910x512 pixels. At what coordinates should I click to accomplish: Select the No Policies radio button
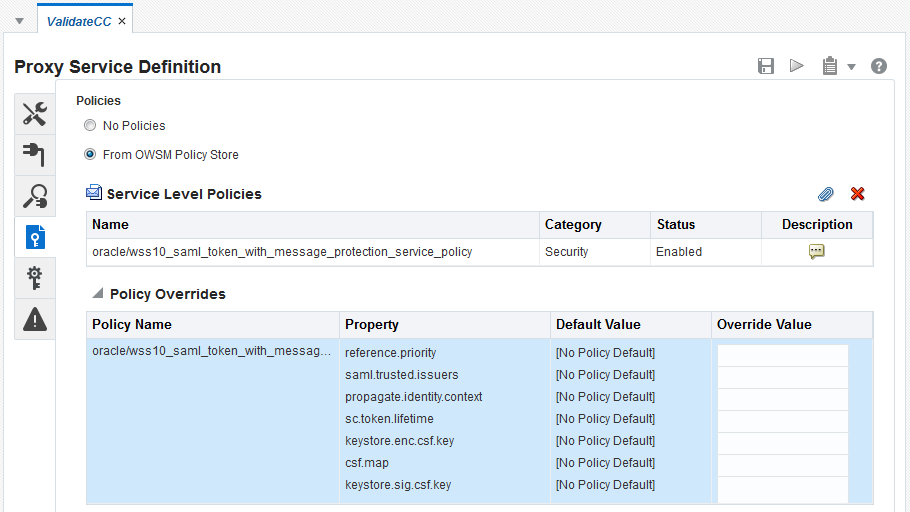90,125
